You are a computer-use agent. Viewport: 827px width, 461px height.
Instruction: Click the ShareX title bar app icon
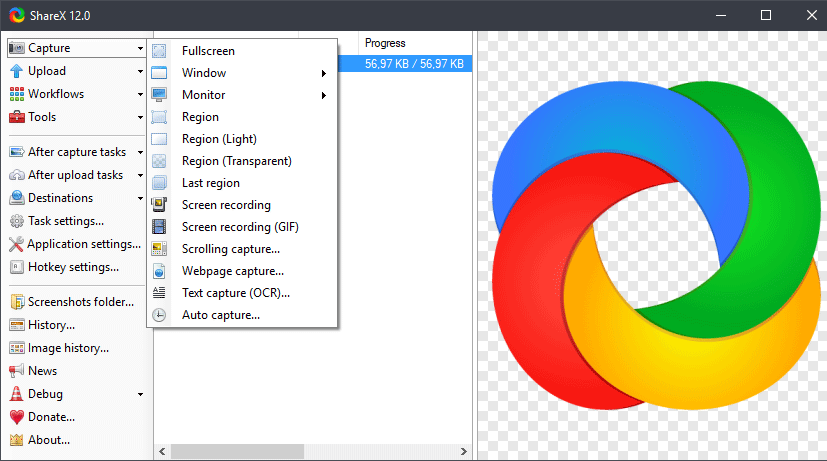pos(17,15)
